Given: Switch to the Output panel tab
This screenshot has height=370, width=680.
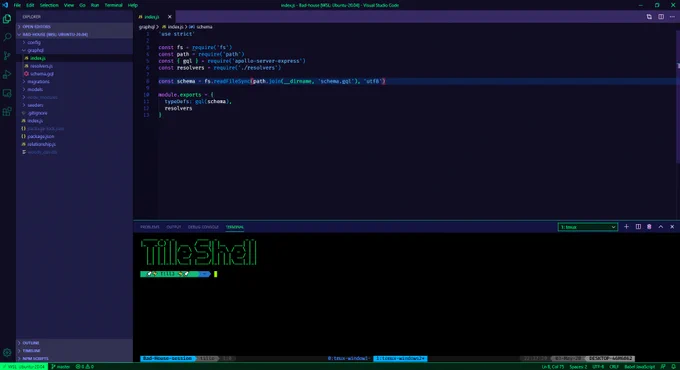Looking at the screenshot, I should click(x=173, y=227).
